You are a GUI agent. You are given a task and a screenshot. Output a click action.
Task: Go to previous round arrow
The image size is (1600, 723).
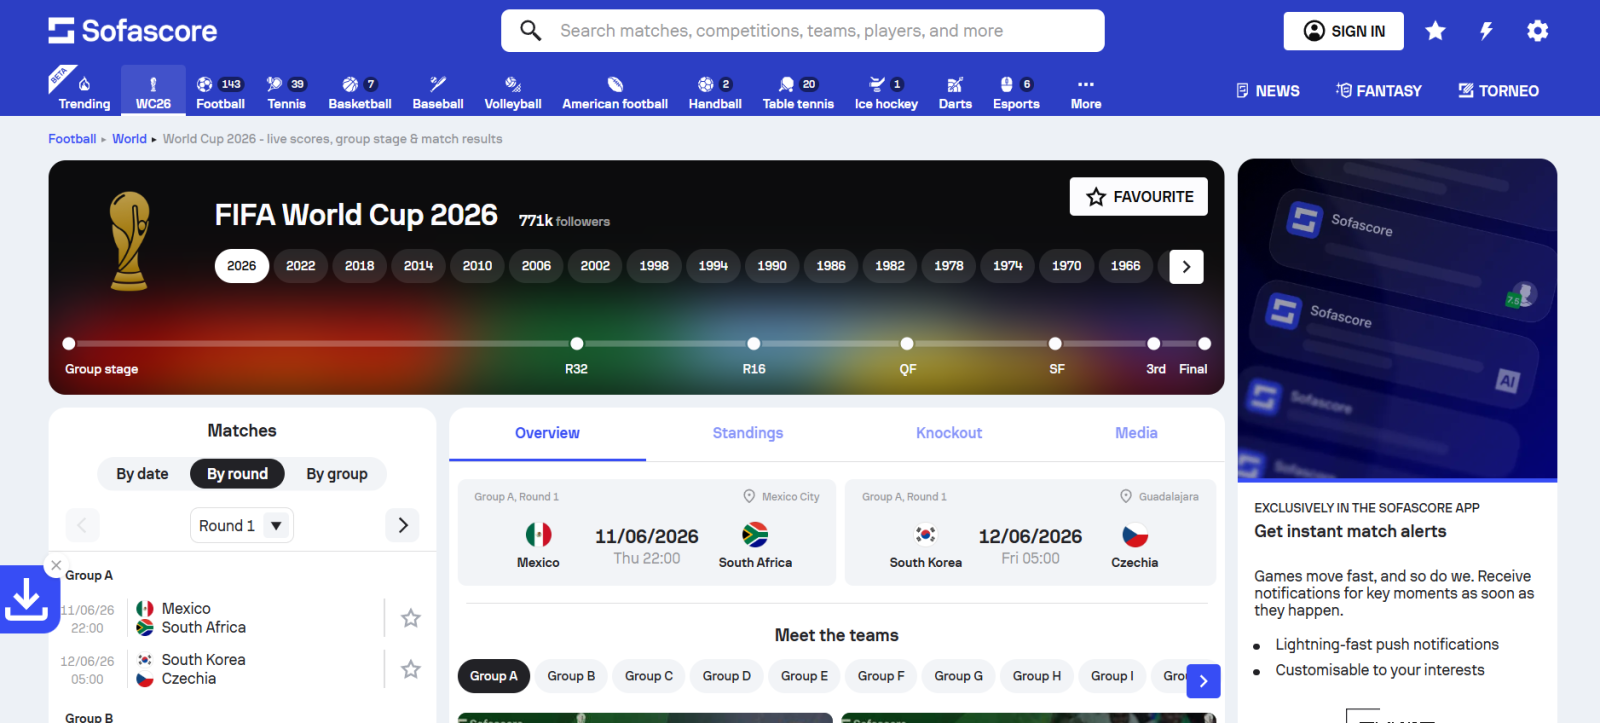[82, 525]
